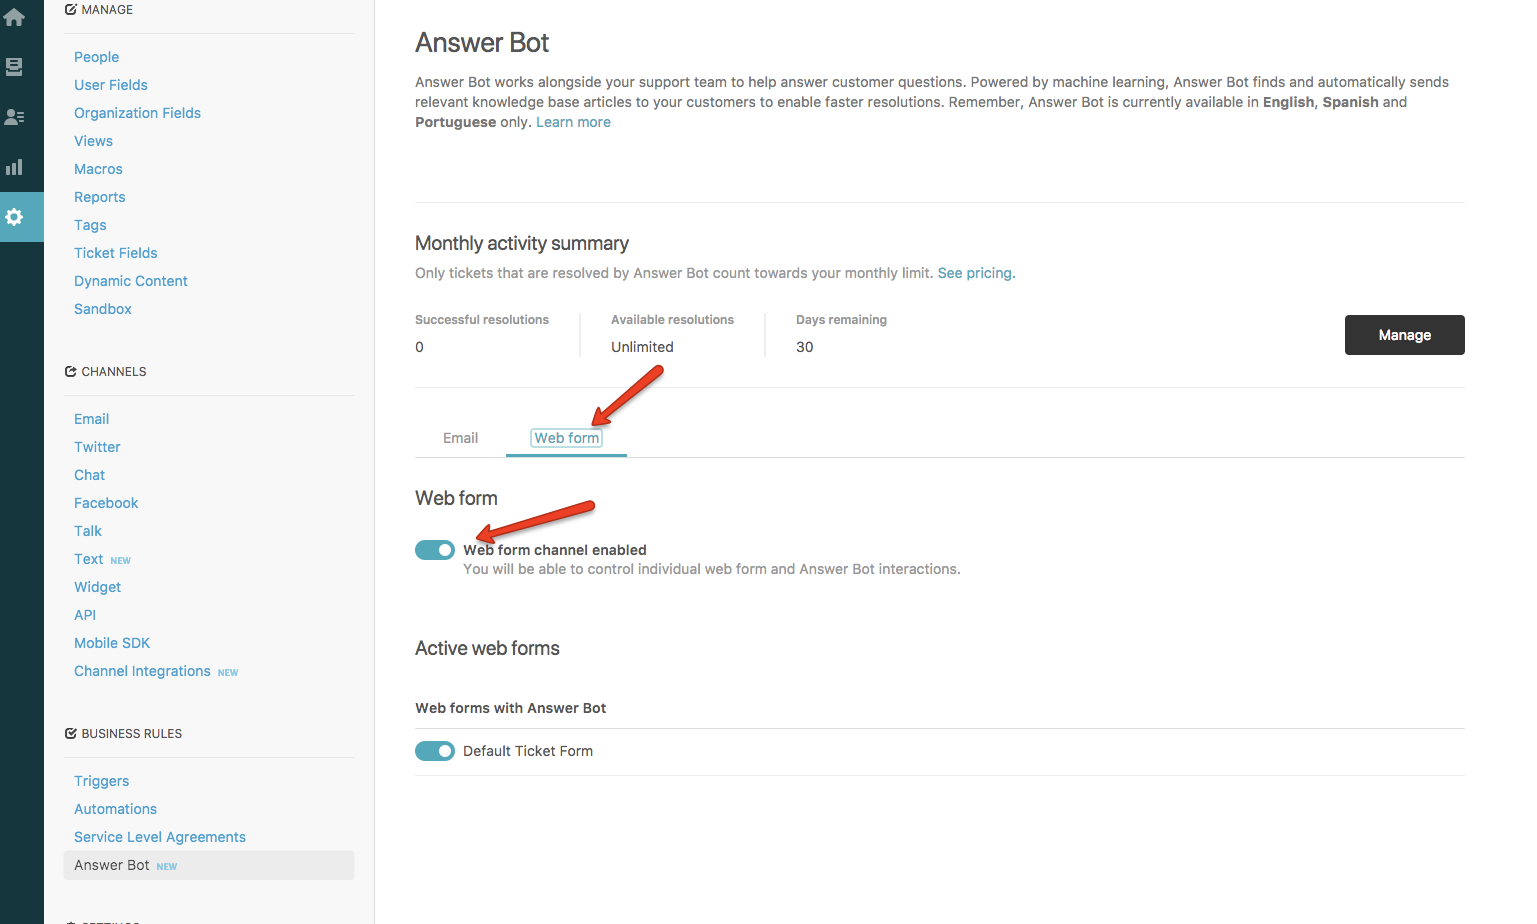Open Channel Integrations page

142,671
